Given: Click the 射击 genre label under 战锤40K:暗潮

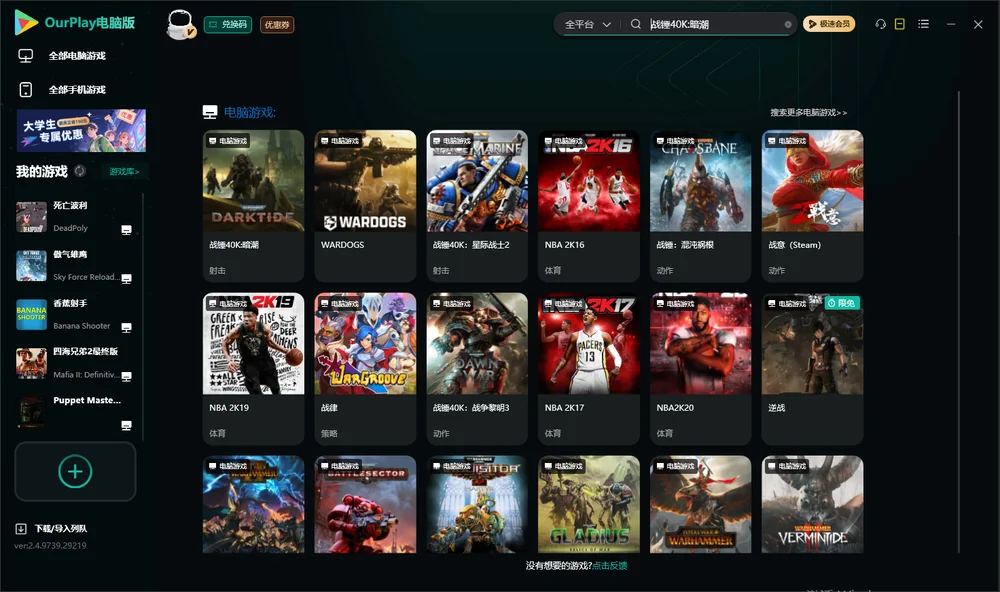Looking at the screenshot, I should (x=217, y=270).
